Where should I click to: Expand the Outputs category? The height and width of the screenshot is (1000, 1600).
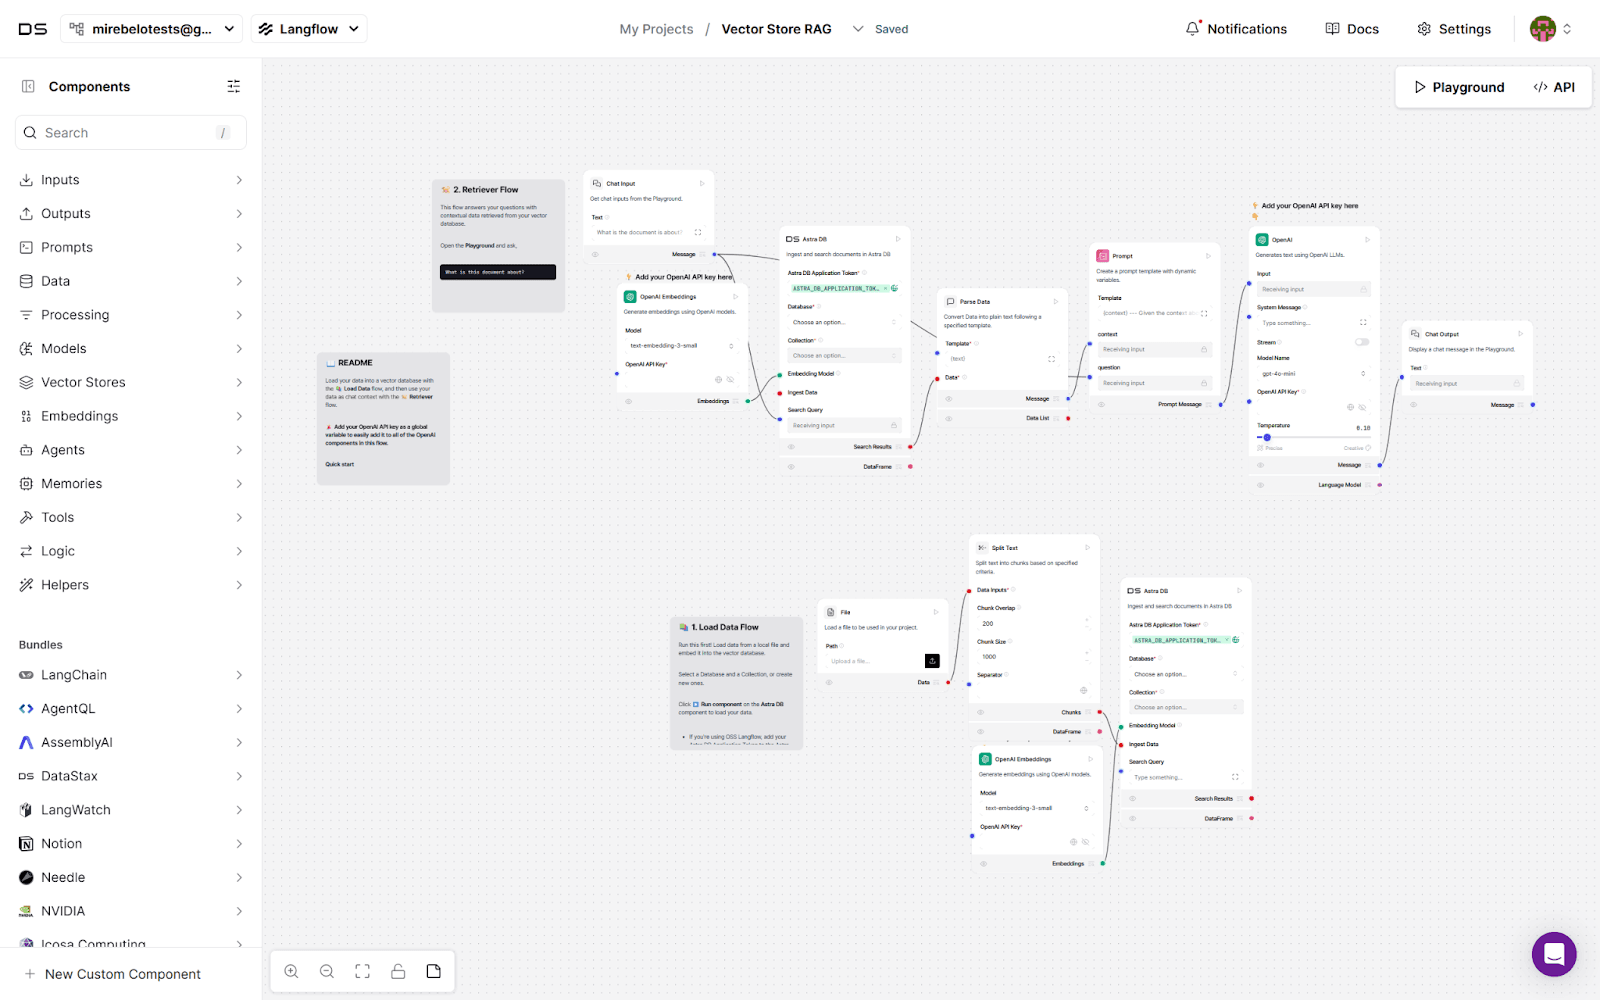coord(131,214)
